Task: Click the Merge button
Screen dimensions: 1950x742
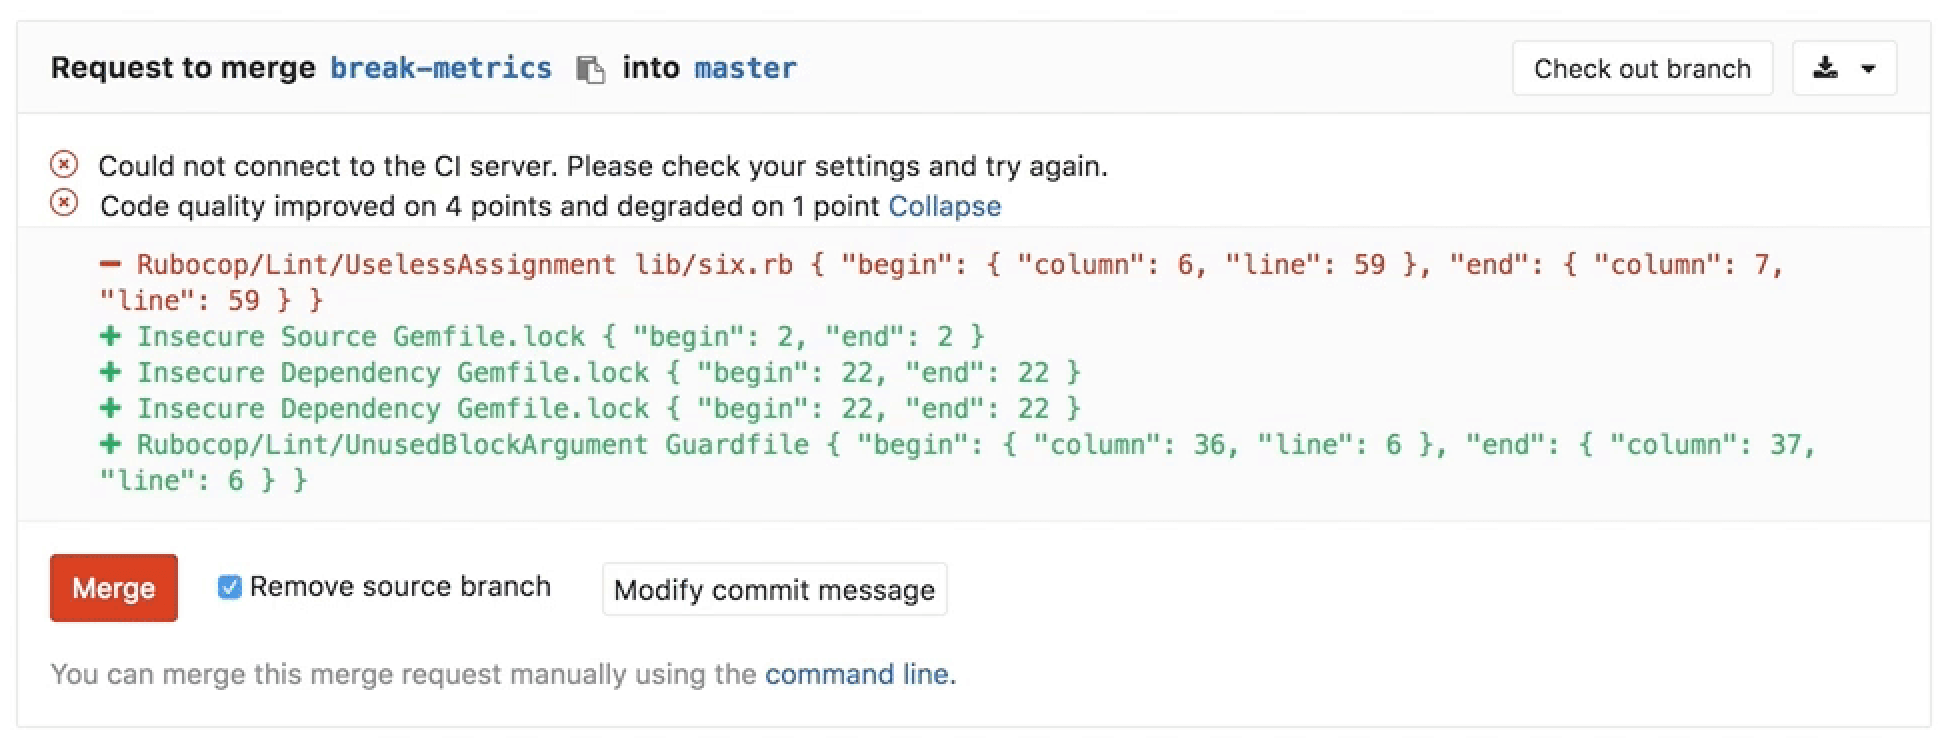Action: pos(113,588)
